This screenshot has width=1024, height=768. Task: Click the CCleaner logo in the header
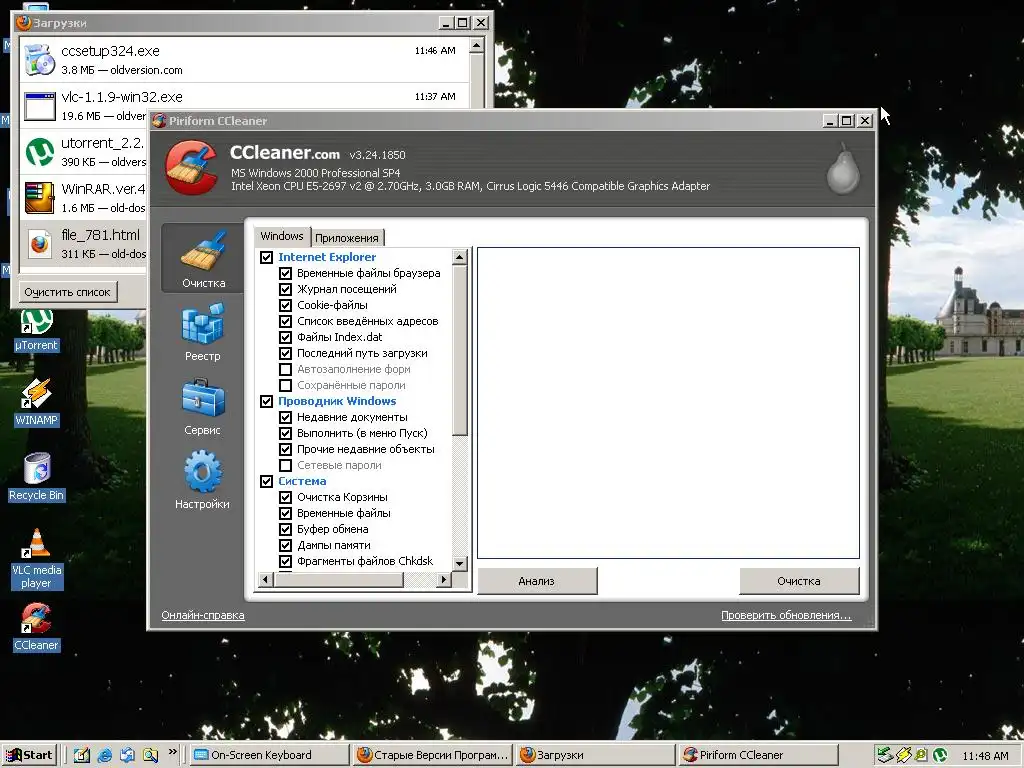[x=191, y=168]
